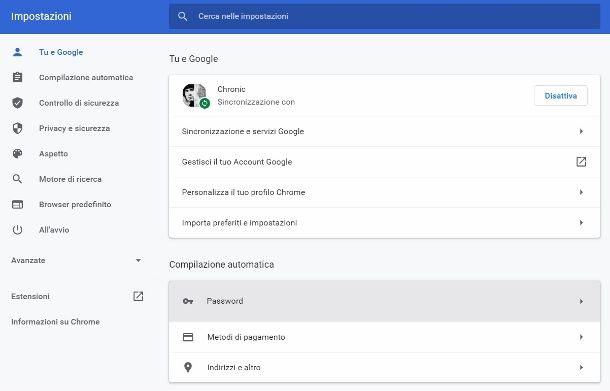Select Motore di ricerca in the sidebar

click(70, 179)
